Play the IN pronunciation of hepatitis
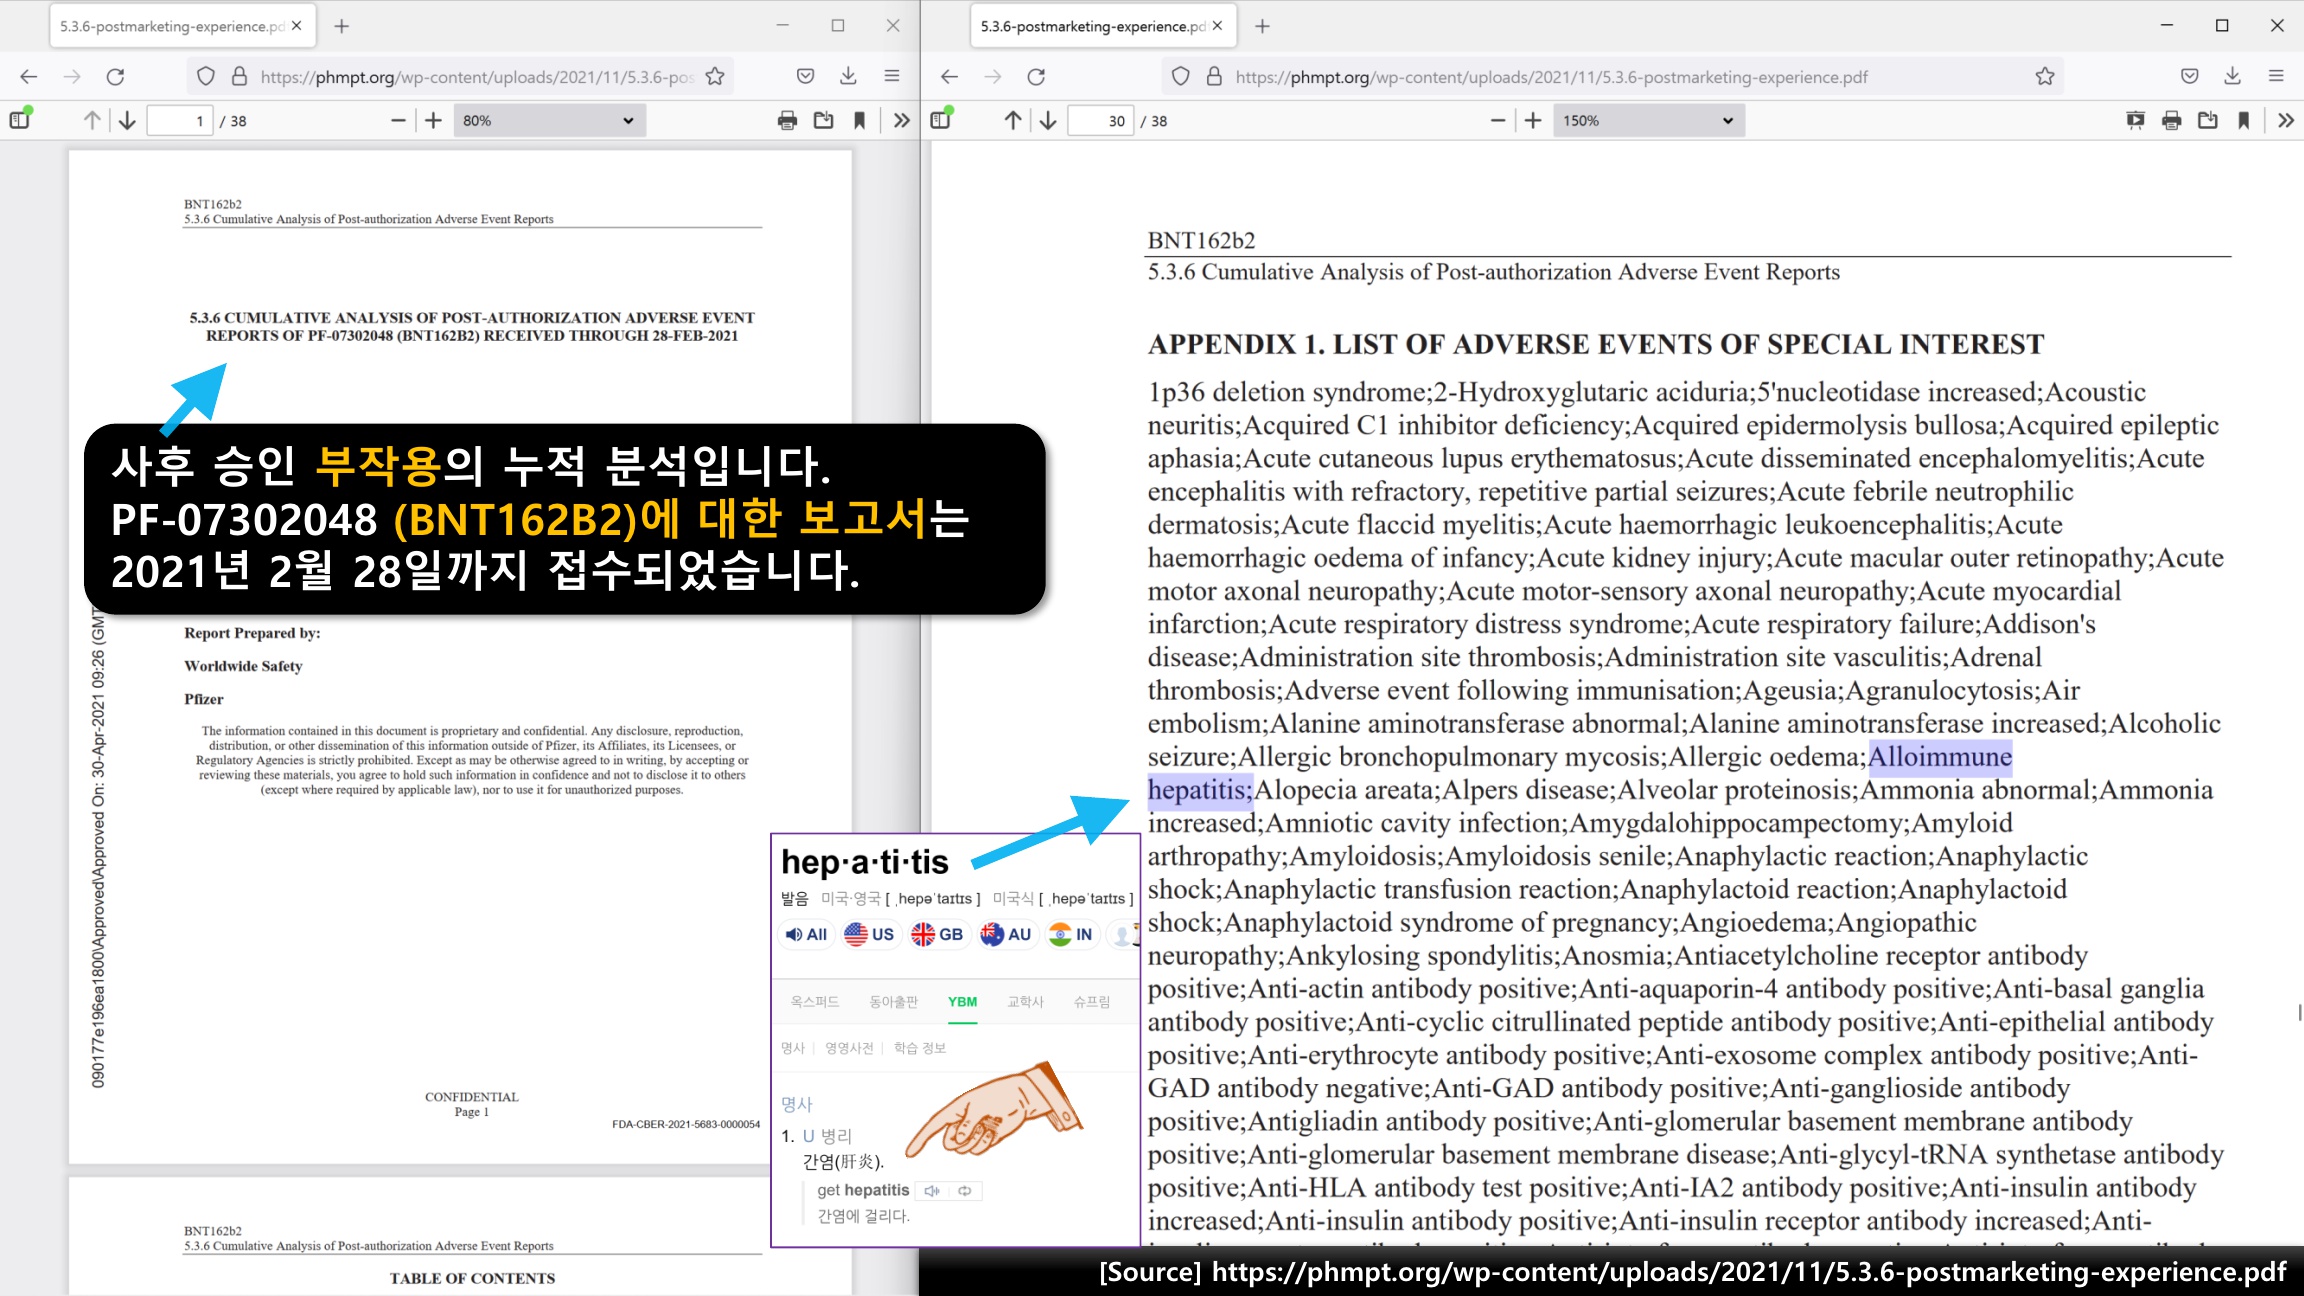2304x1296 pixels. pos(1071,934)
